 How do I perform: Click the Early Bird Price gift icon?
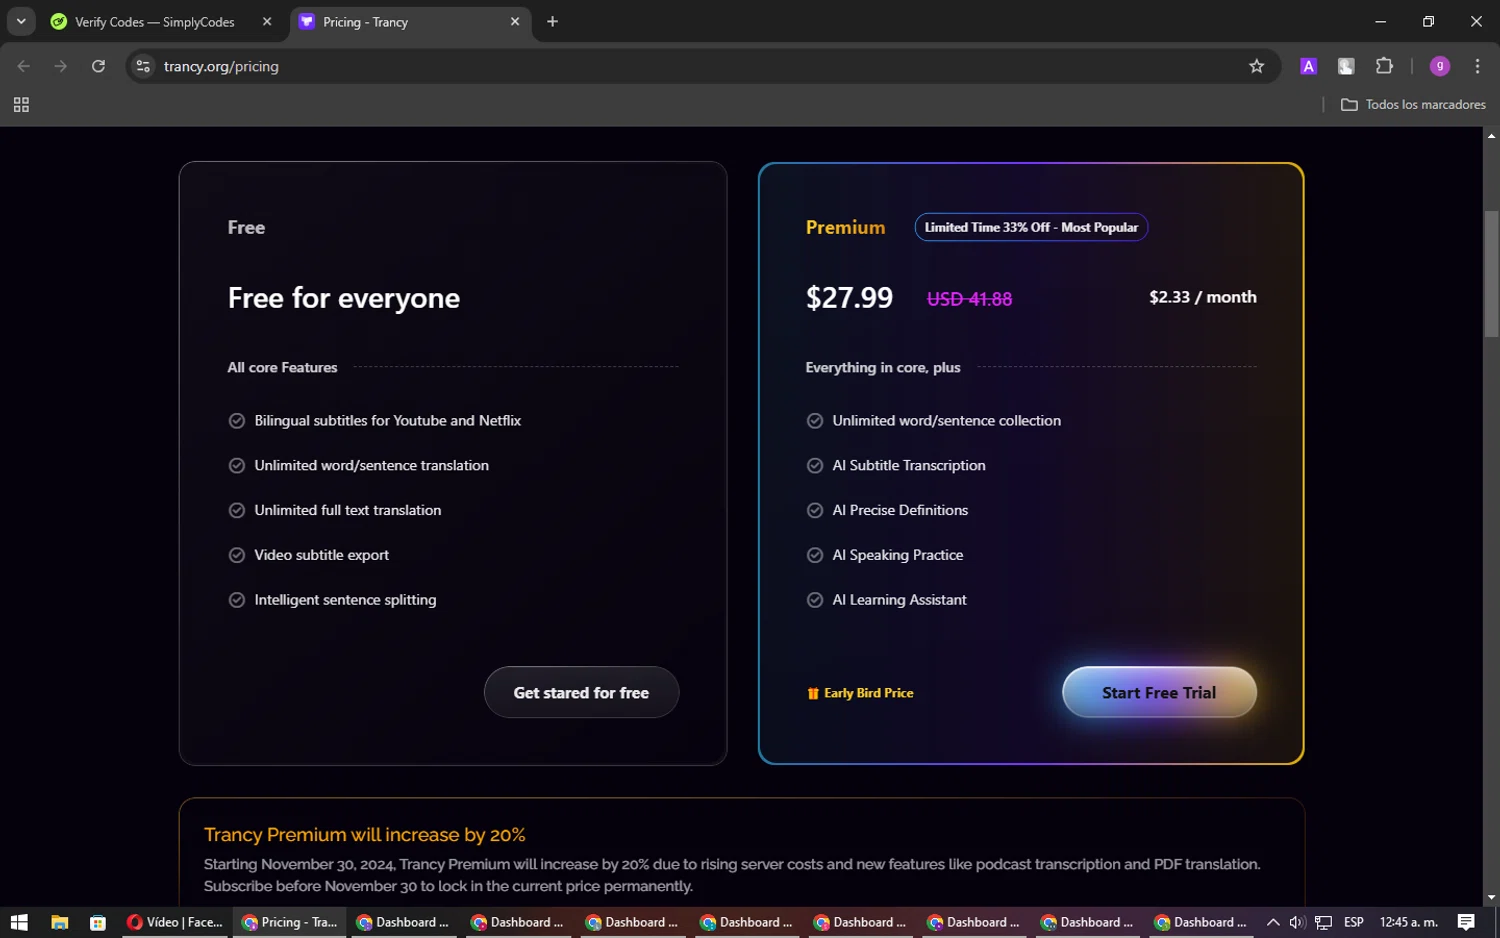813,693
